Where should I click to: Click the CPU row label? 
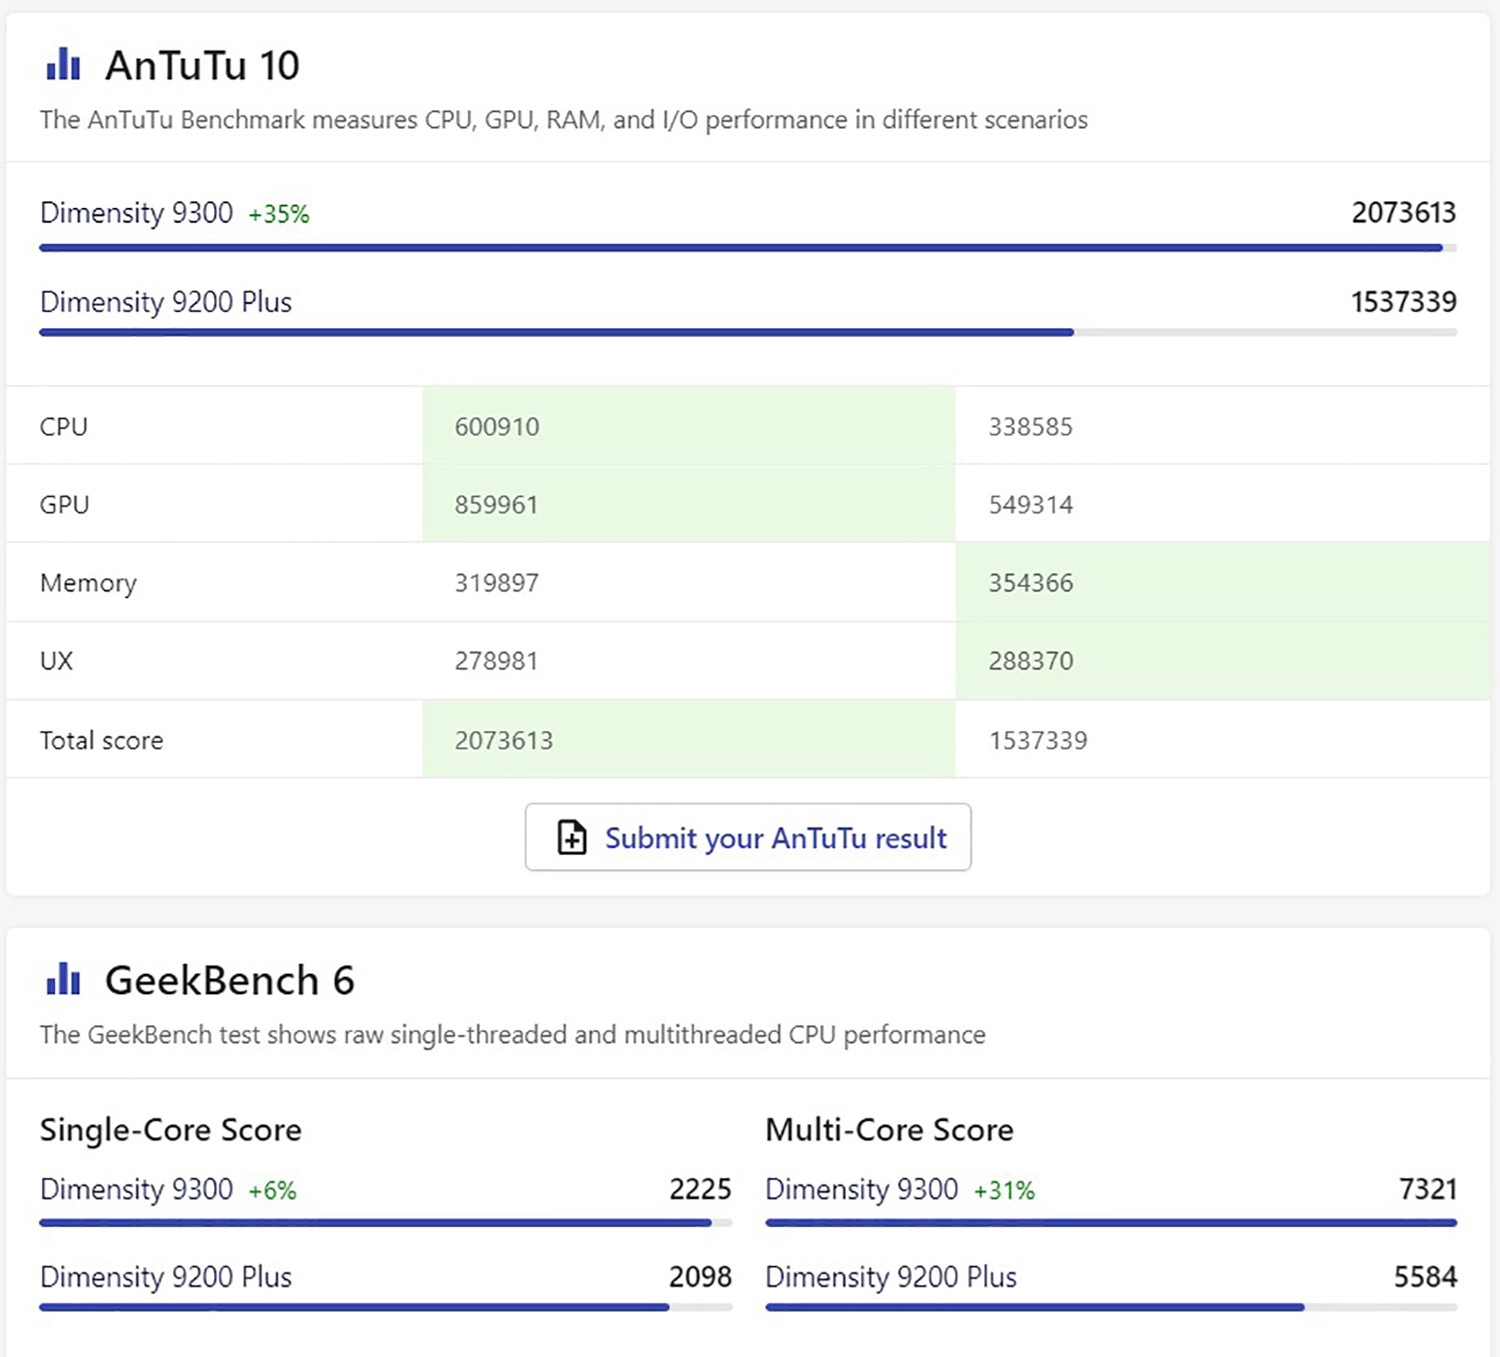pyautogui.click(x=64, y=427)
